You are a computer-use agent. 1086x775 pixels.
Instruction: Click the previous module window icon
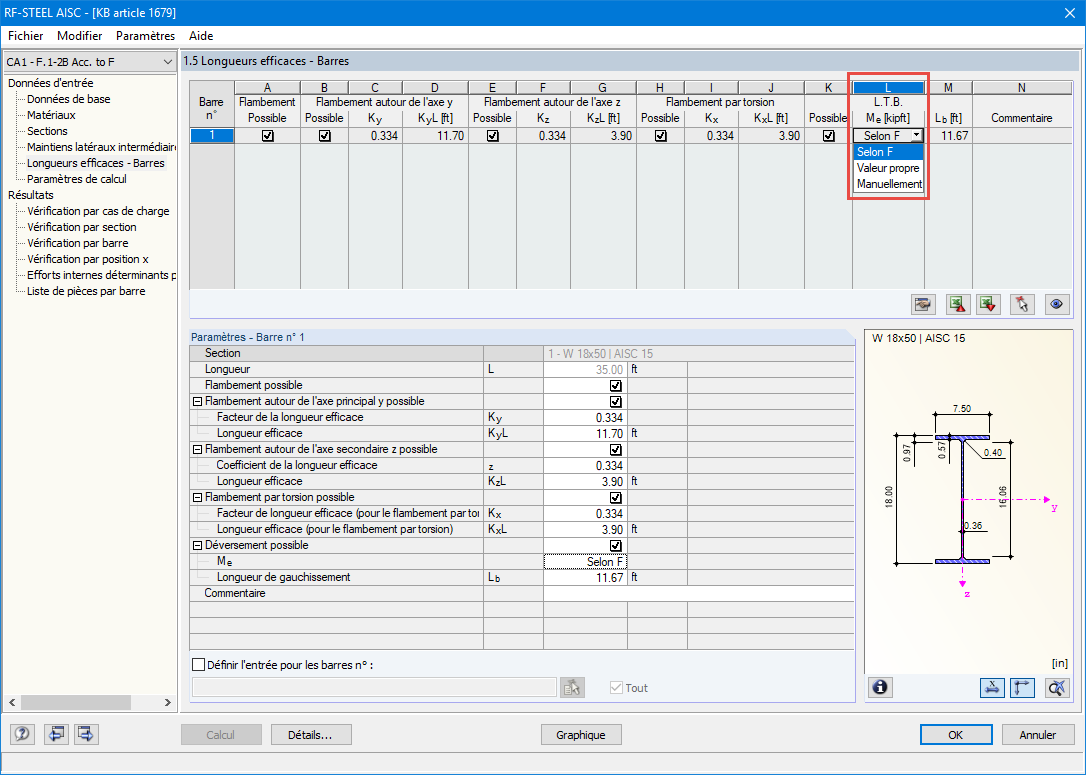tap(56, 734)
